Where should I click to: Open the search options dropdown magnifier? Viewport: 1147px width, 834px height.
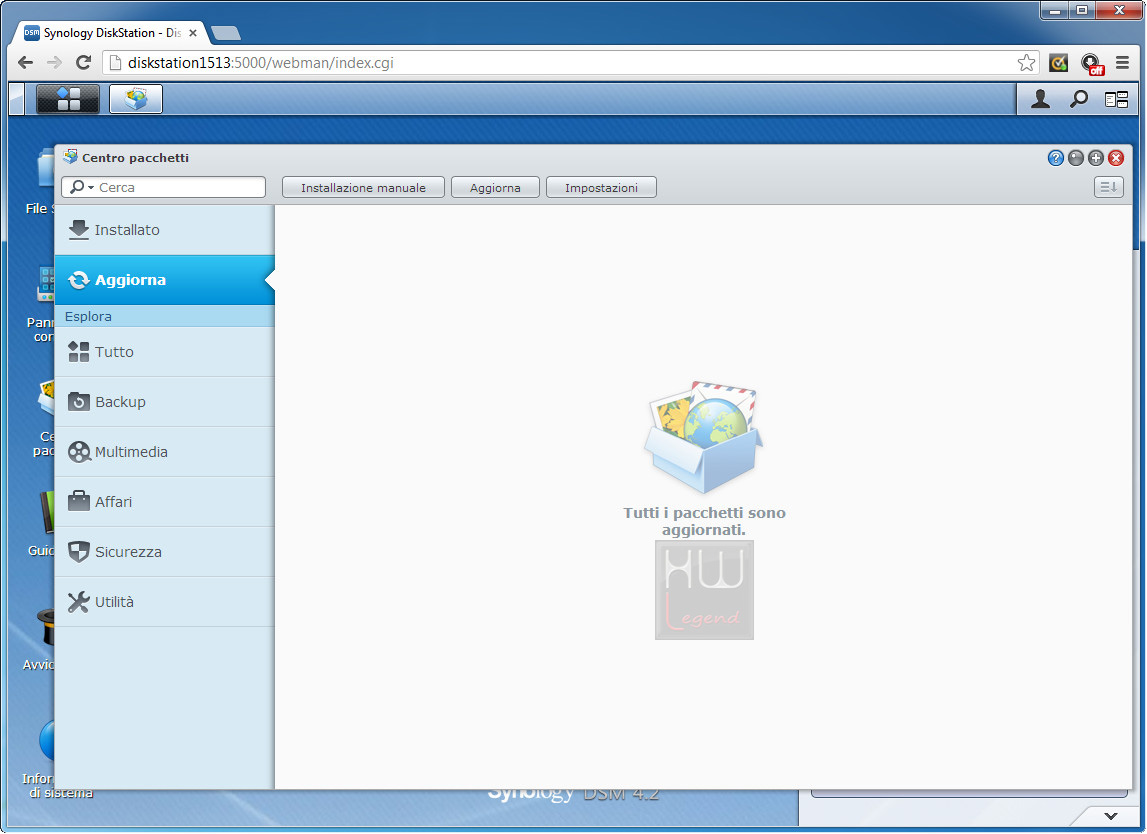coord(81,187)
